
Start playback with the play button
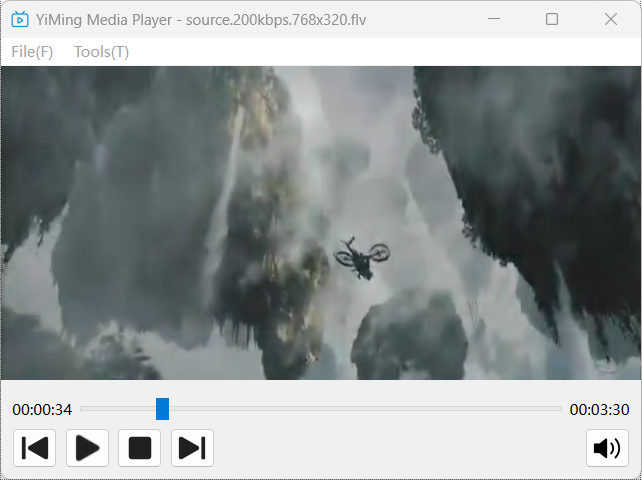pyautogui.click(x=87, y=448)
